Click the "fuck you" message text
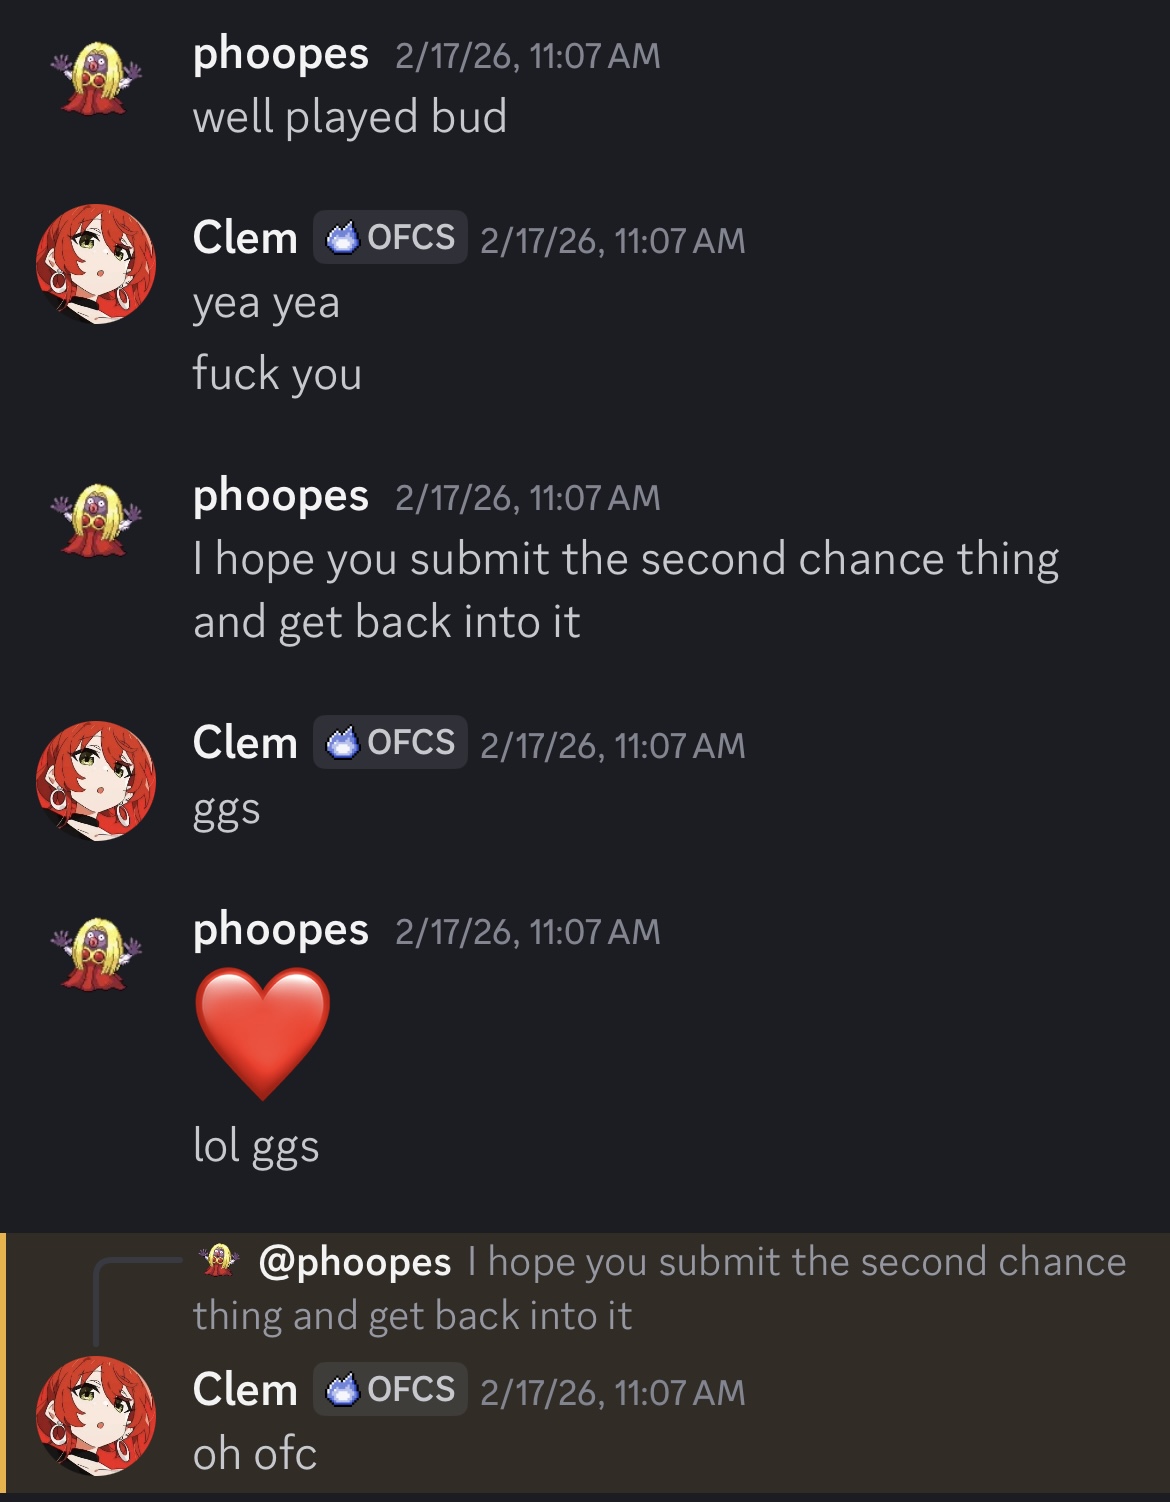Viewport: 1170px width, 1502px height. [277, 373]
